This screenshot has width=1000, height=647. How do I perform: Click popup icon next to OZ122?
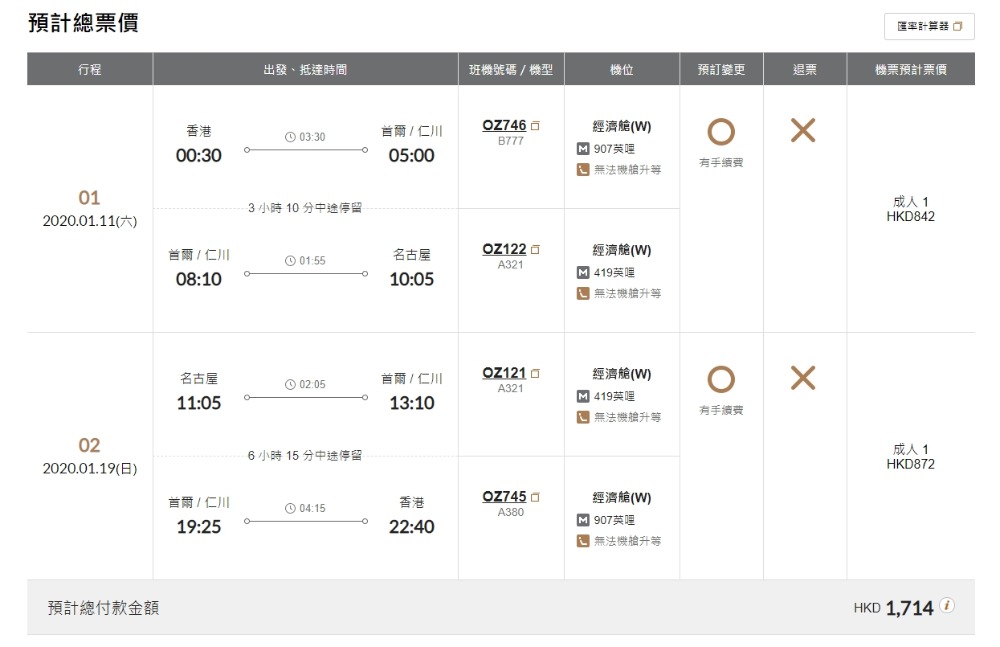tap(535, 250)
